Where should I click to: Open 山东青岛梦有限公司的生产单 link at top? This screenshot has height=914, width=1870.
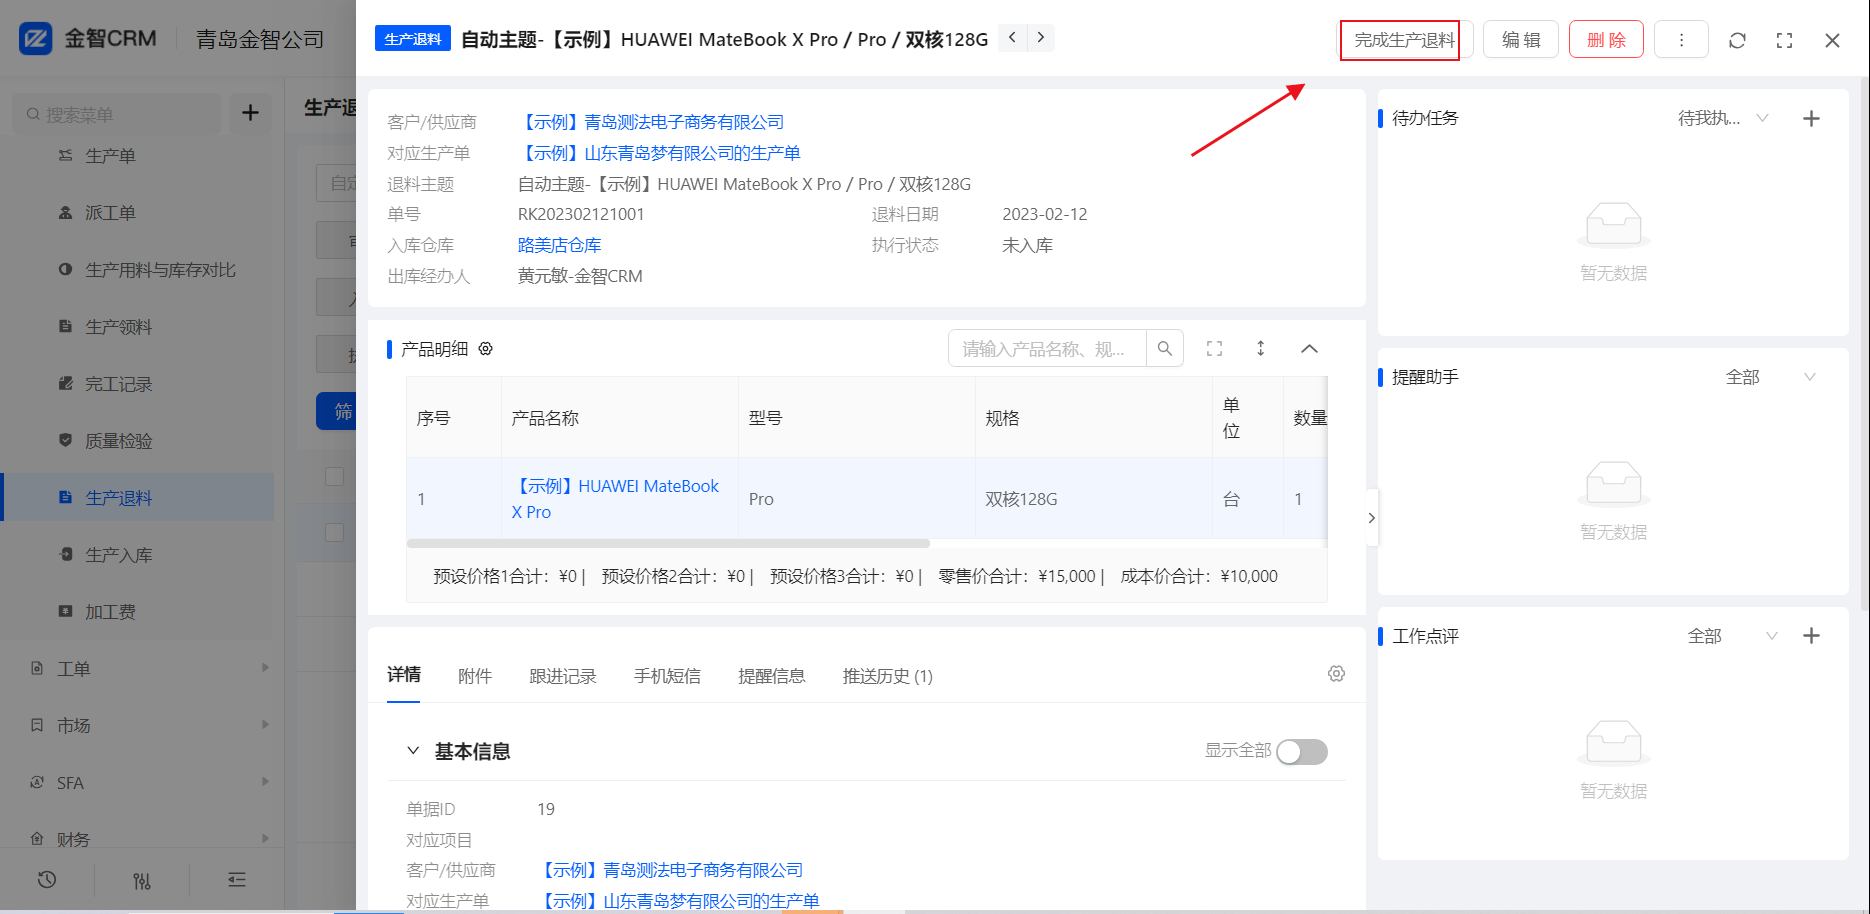click(659, 153)
